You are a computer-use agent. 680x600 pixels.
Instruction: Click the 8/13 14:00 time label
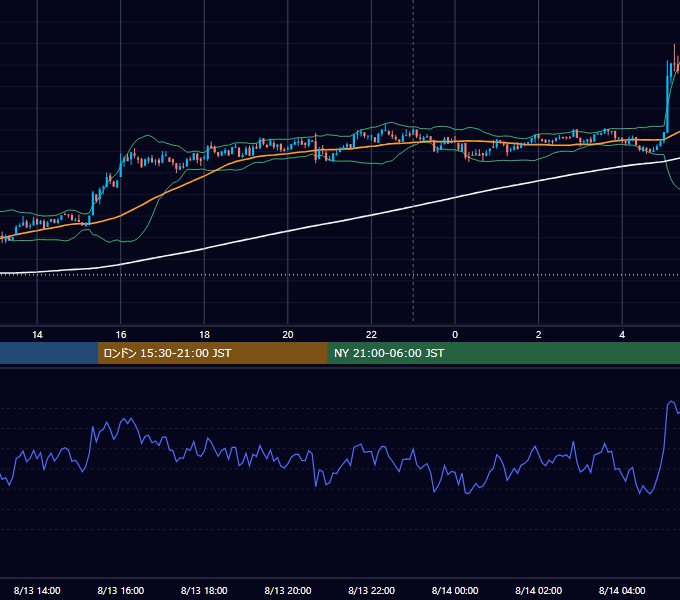pos(37,590)
